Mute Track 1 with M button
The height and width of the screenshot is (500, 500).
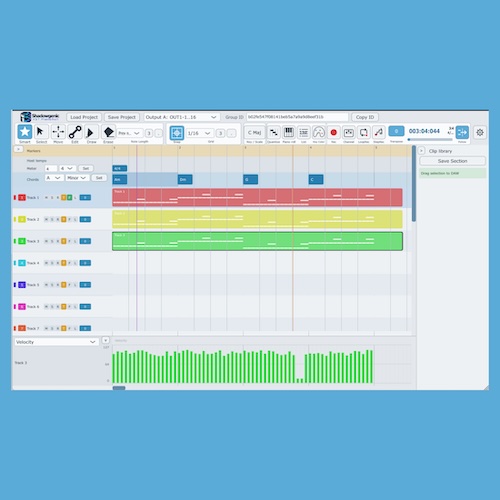[x=46, y=198]
